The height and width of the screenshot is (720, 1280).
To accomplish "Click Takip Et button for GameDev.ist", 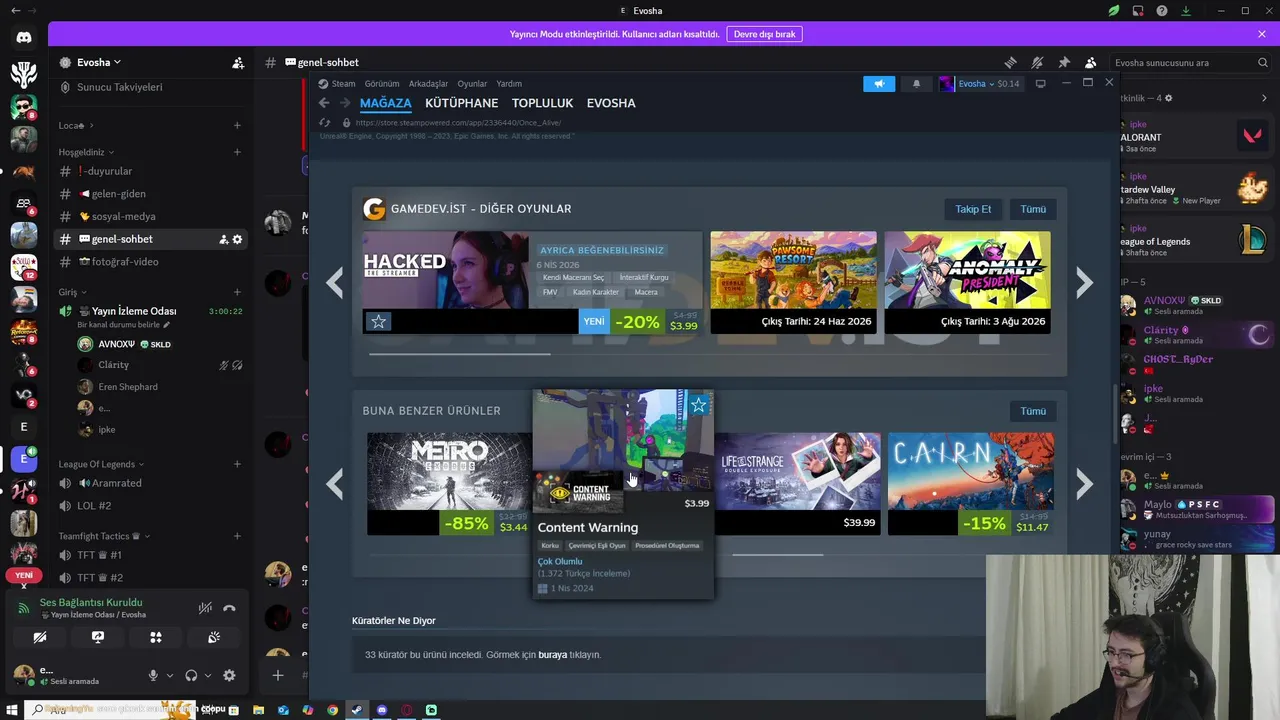I will coord(973,209).
